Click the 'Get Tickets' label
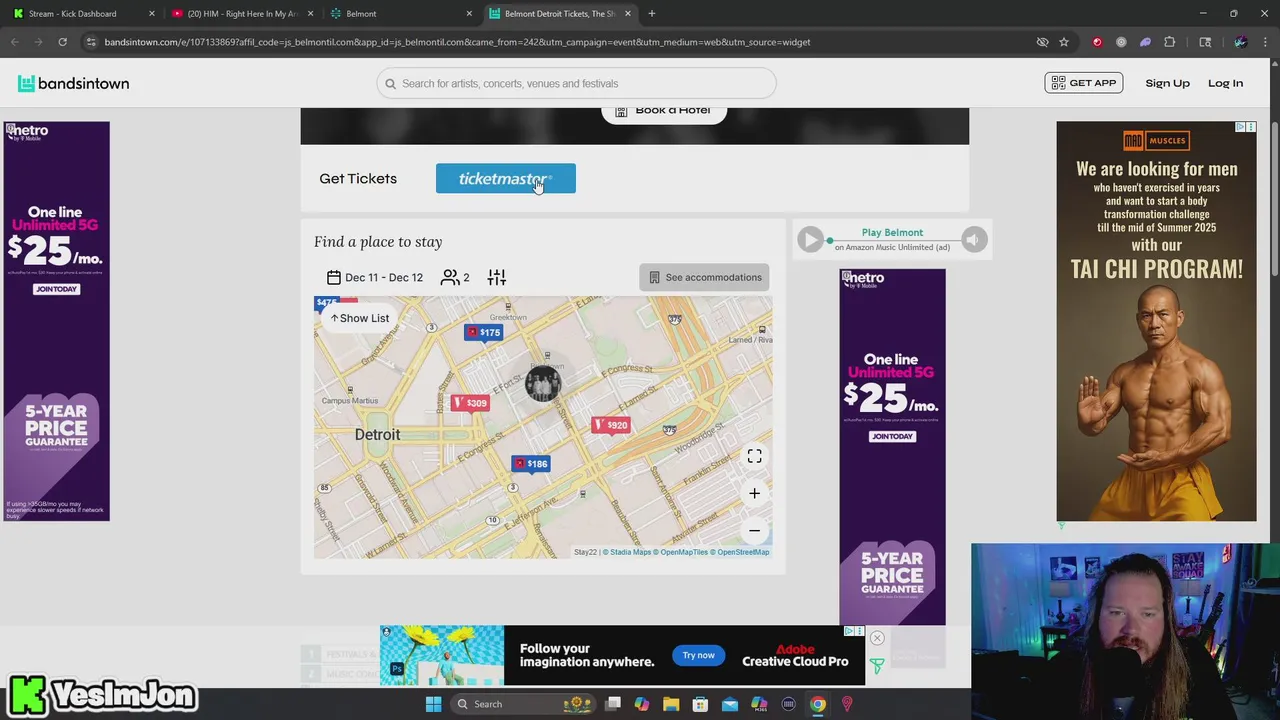 point(358,178)
